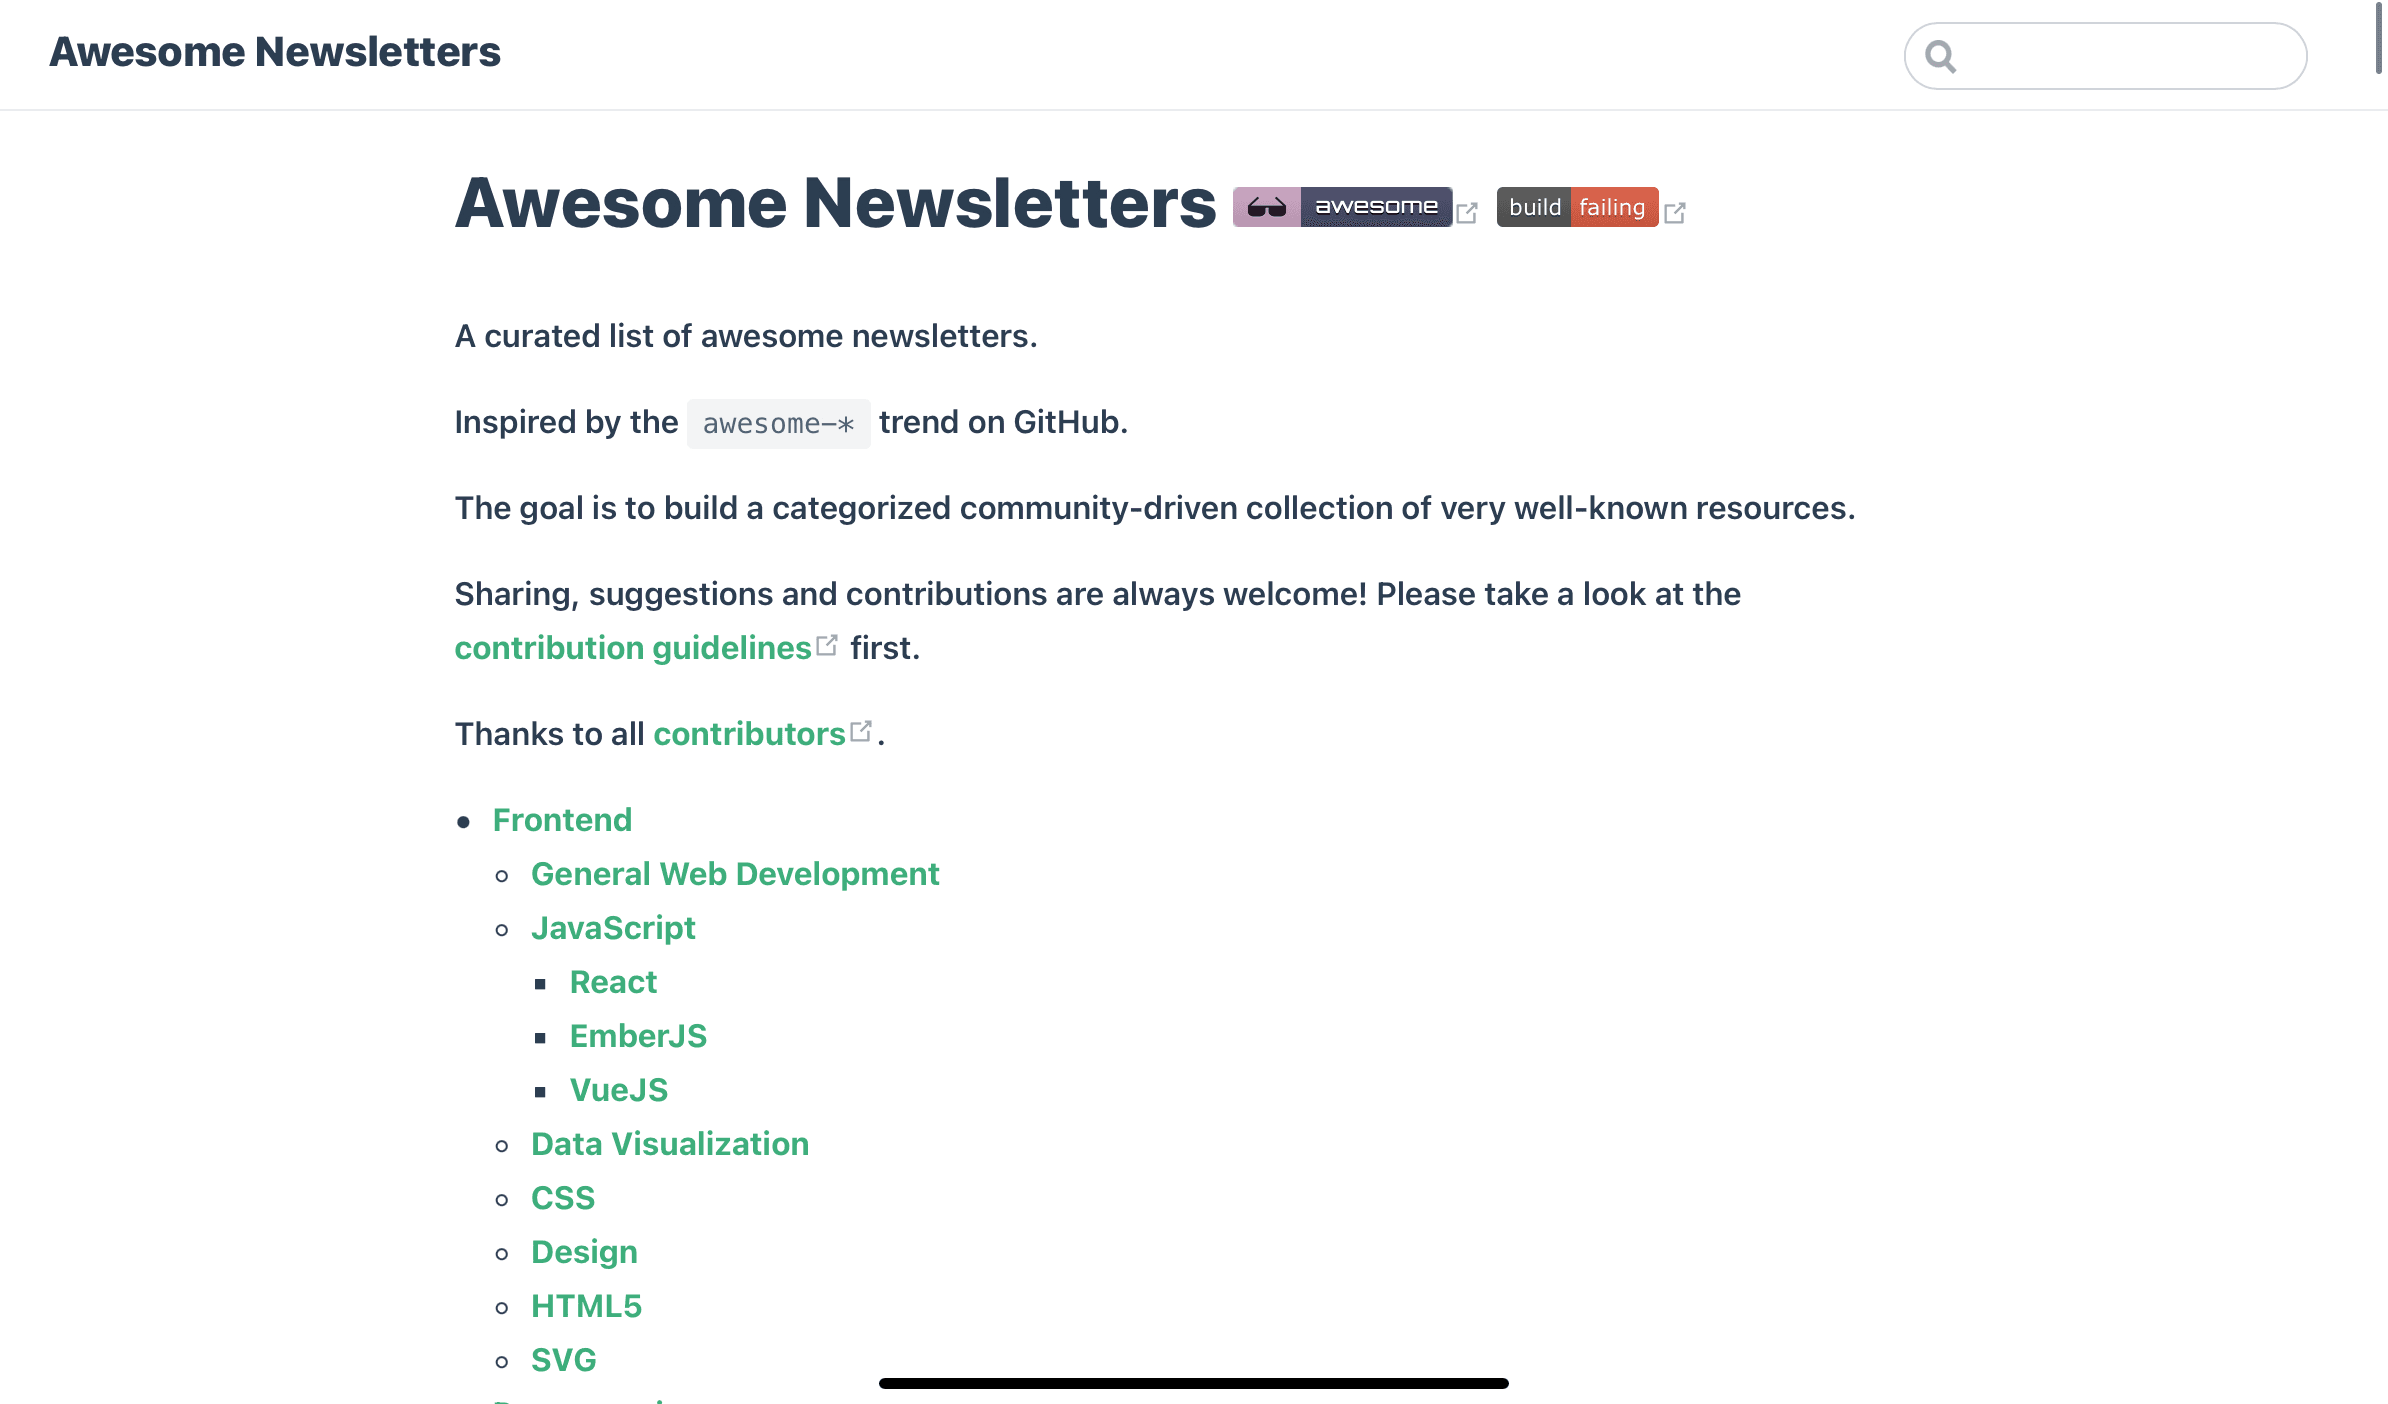The width and height of the screenshot is (2388, 1404).
Task: Select the React newsletter category
Action: pyautogui.click(x=613, y=981)
